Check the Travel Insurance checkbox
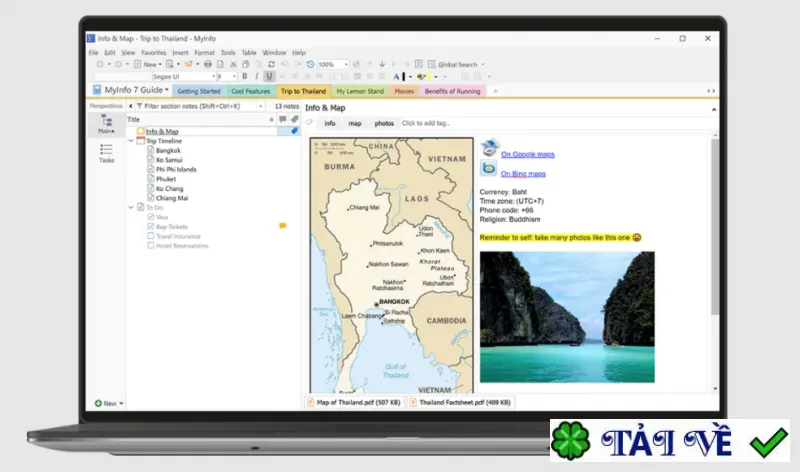800x472 pixels. pyautogui.click(x=151, y=236)
